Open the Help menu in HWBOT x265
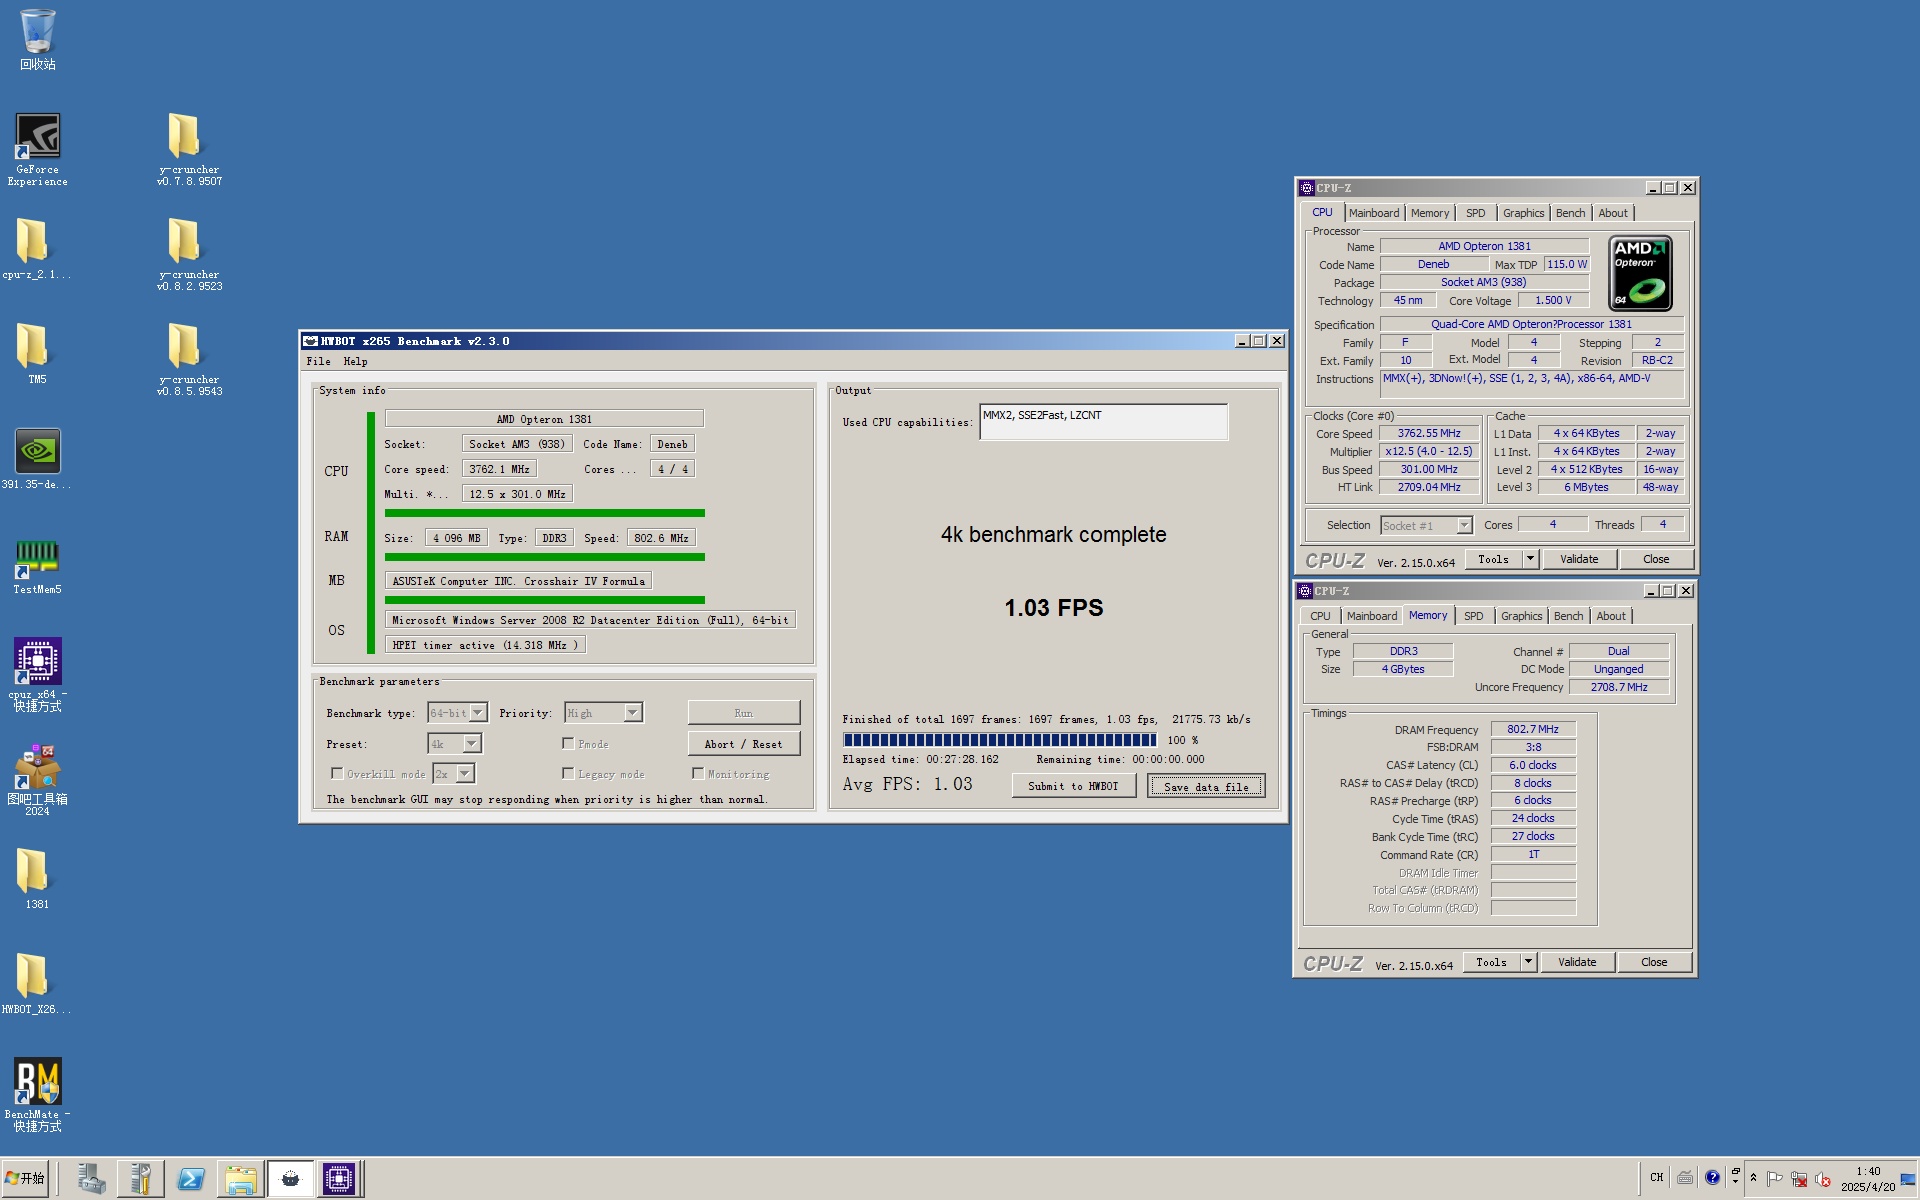 pyautogui.click(x=355, y=362)
